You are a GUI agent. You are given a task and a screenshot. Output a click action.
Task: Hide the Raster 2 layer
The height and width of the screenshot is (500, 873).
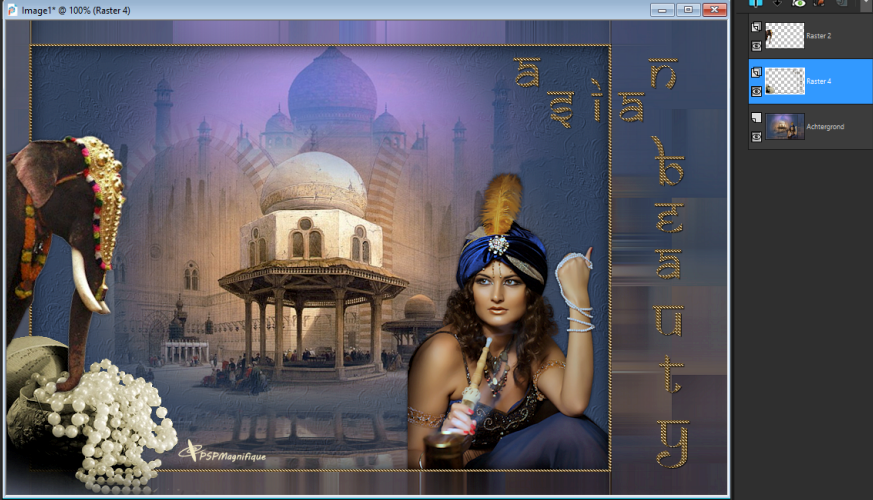[756, 45]
